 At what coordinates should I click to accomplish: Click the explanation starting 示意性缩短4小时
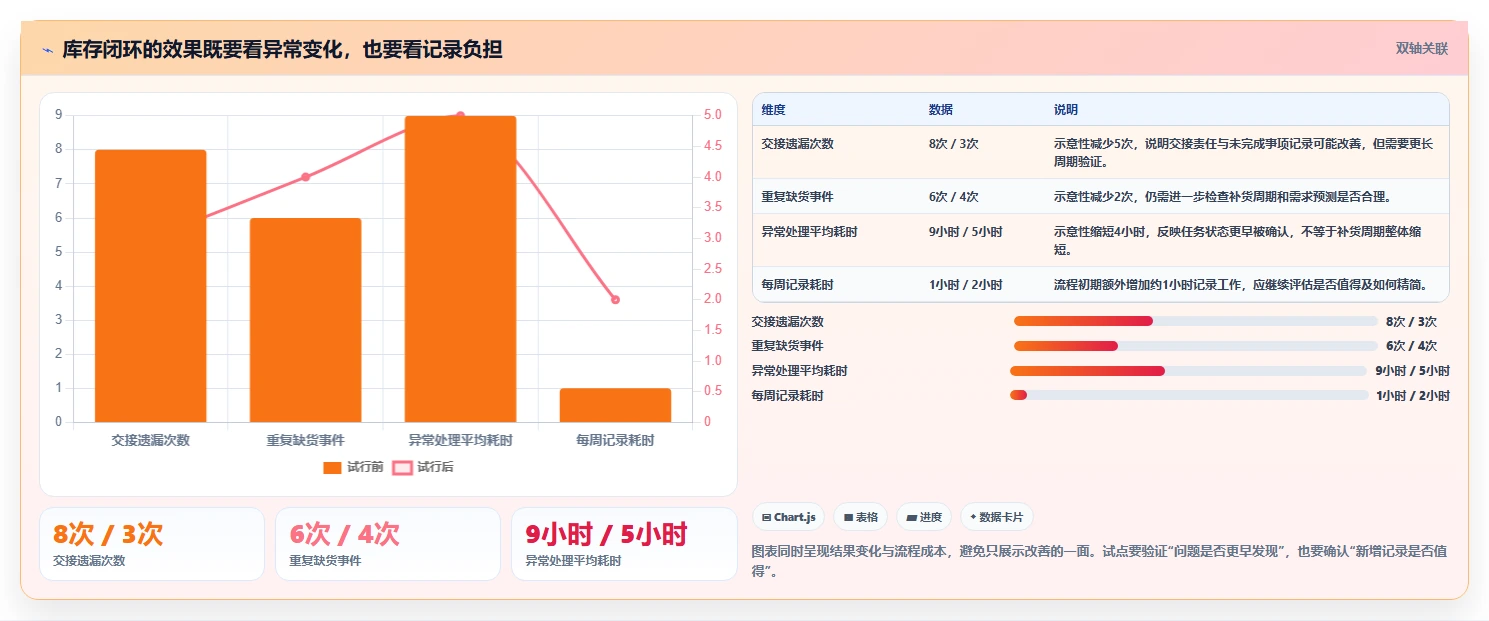point(1238,241)
